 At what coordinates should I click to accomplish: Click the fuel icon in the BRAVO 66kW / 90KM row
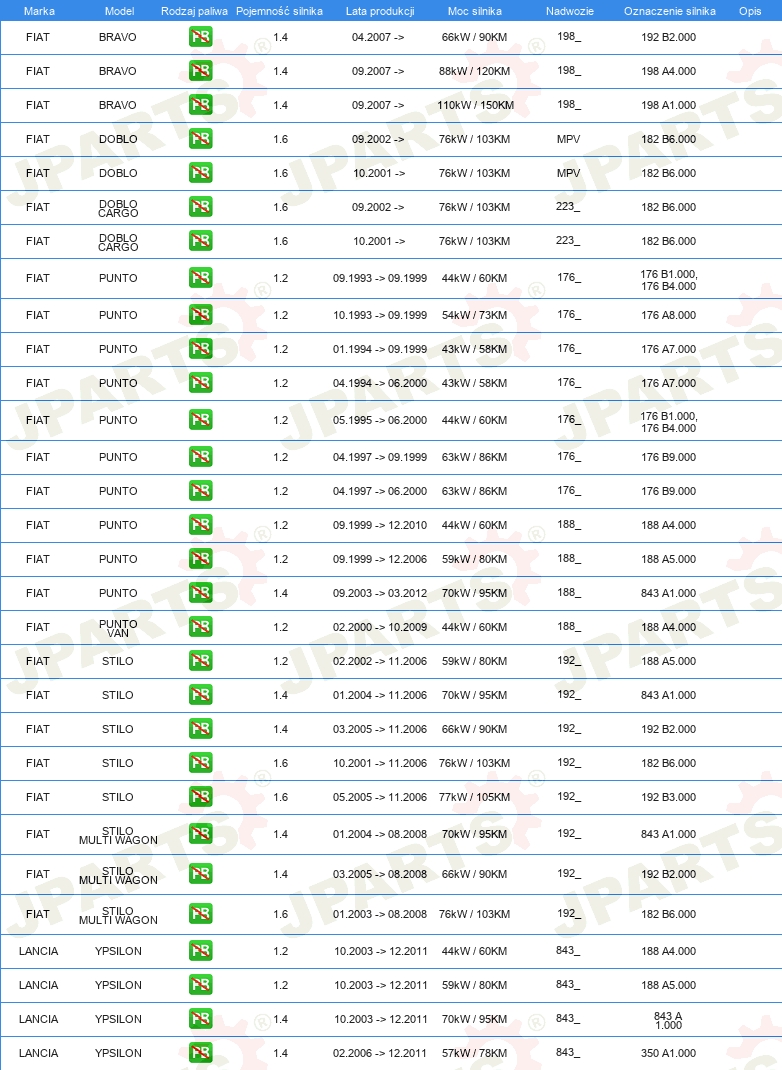coord(201,37)
